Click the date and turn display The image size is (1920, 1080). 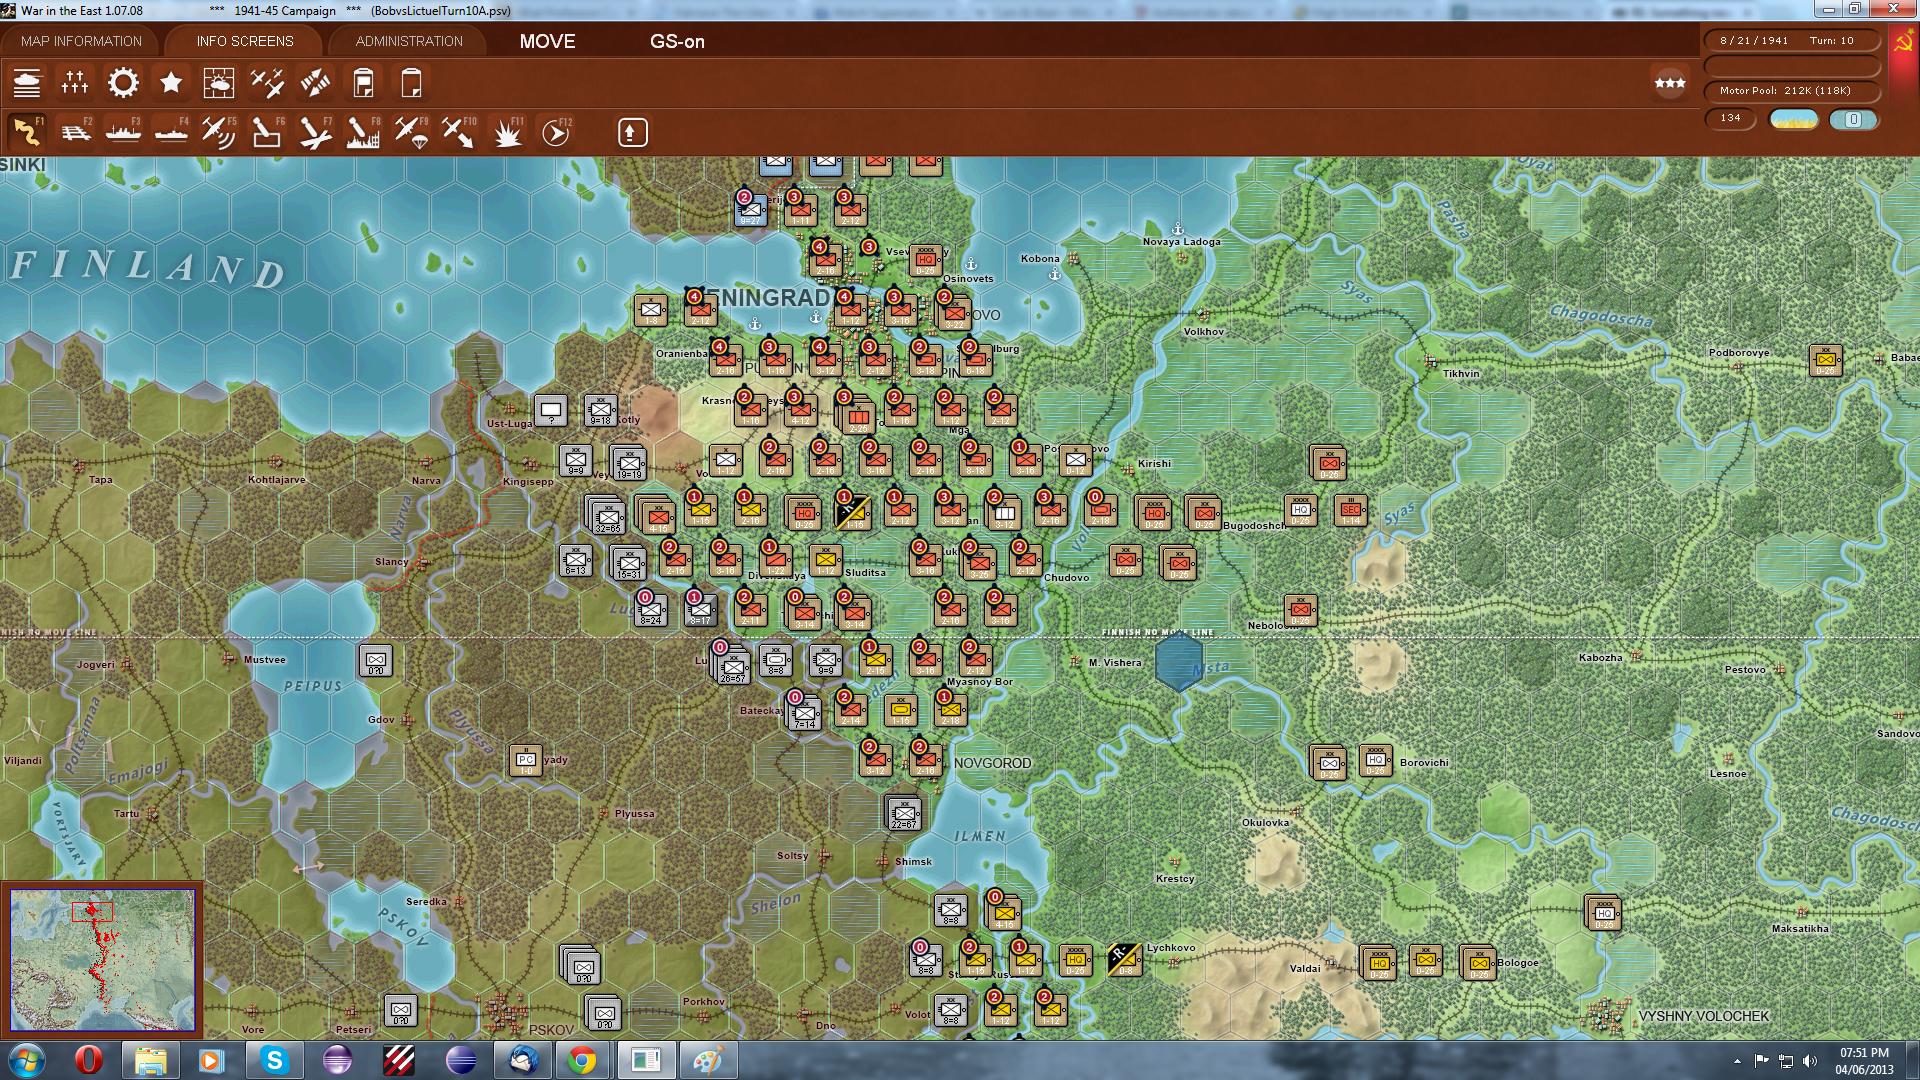tap(1792, 41)
